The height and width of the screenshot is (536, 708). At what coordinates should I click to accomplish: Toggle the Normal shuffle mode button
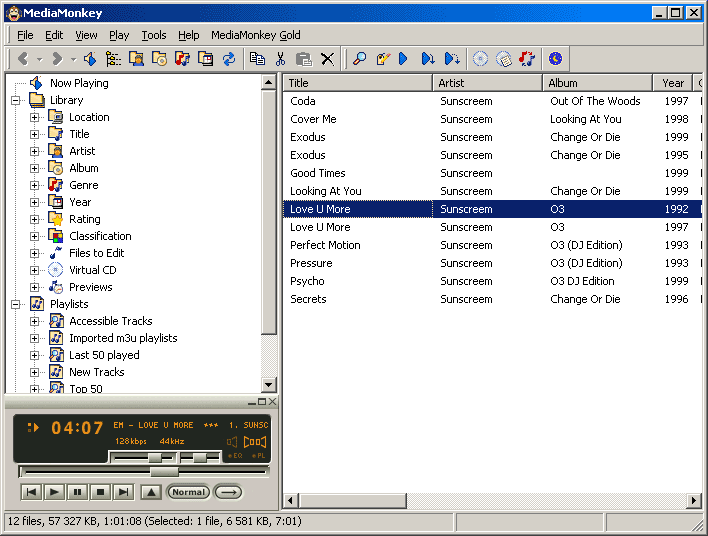(x=188, y=492)
